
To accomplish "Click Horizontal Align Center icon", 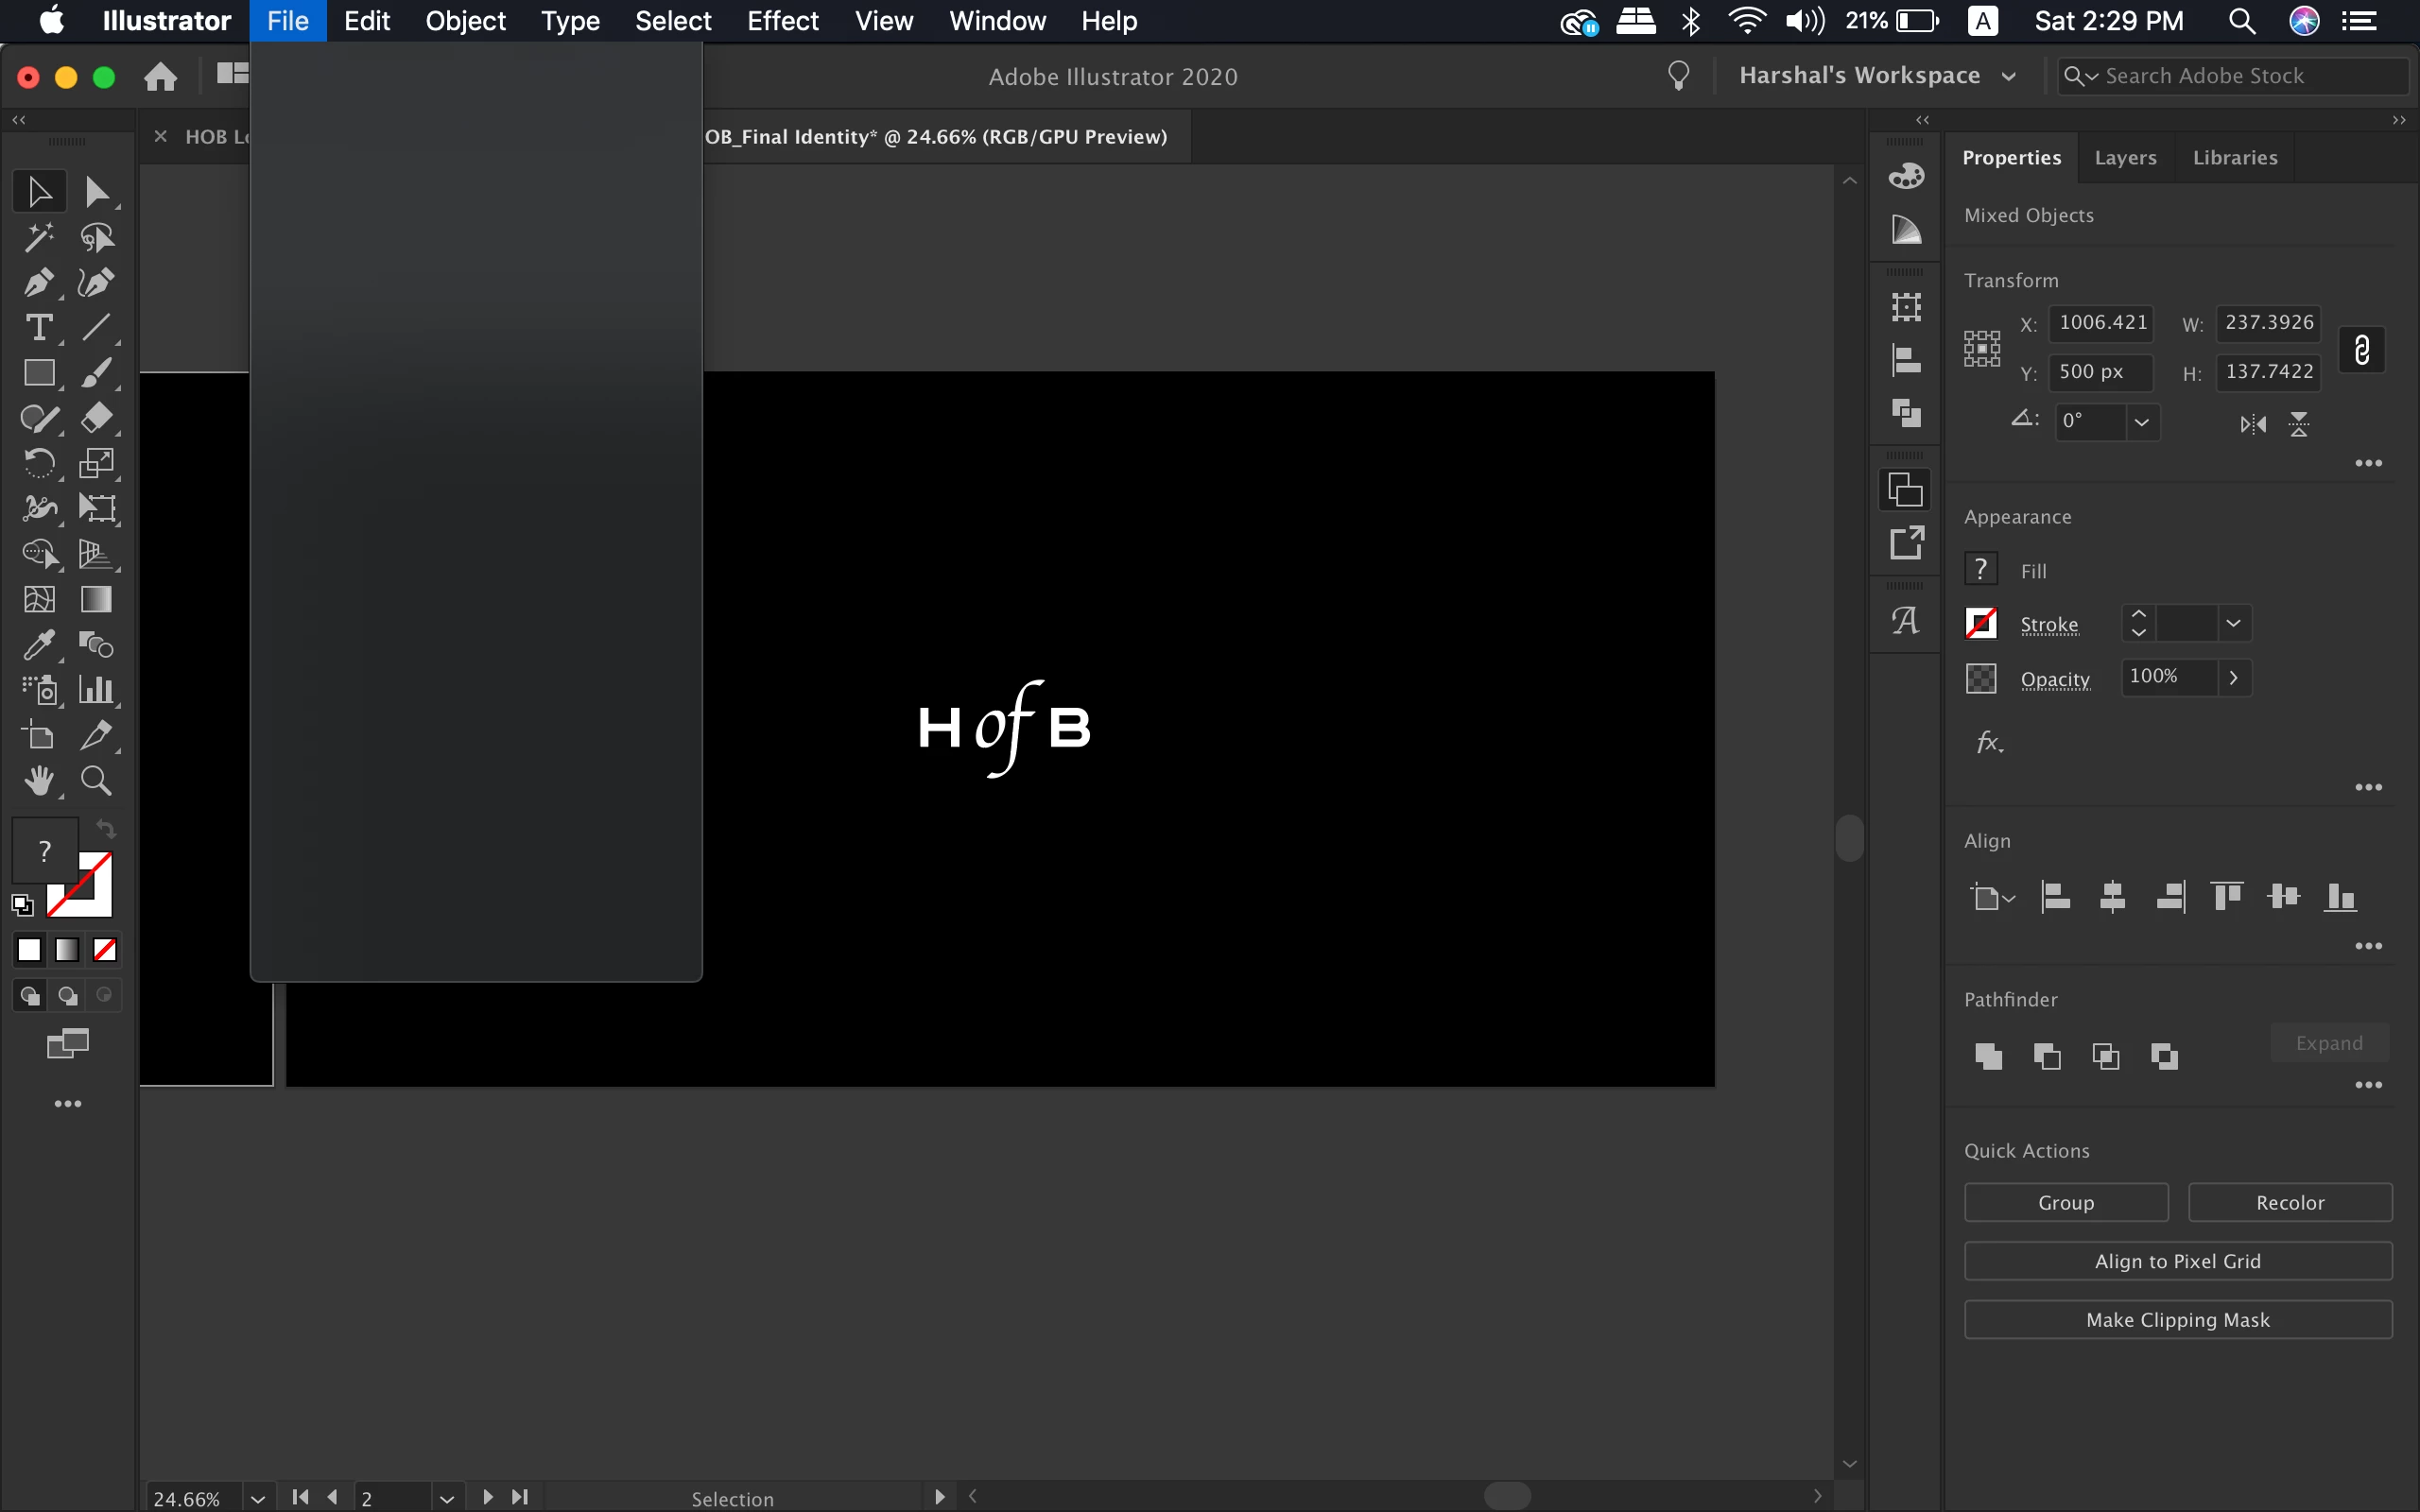I will [2112, 897].
